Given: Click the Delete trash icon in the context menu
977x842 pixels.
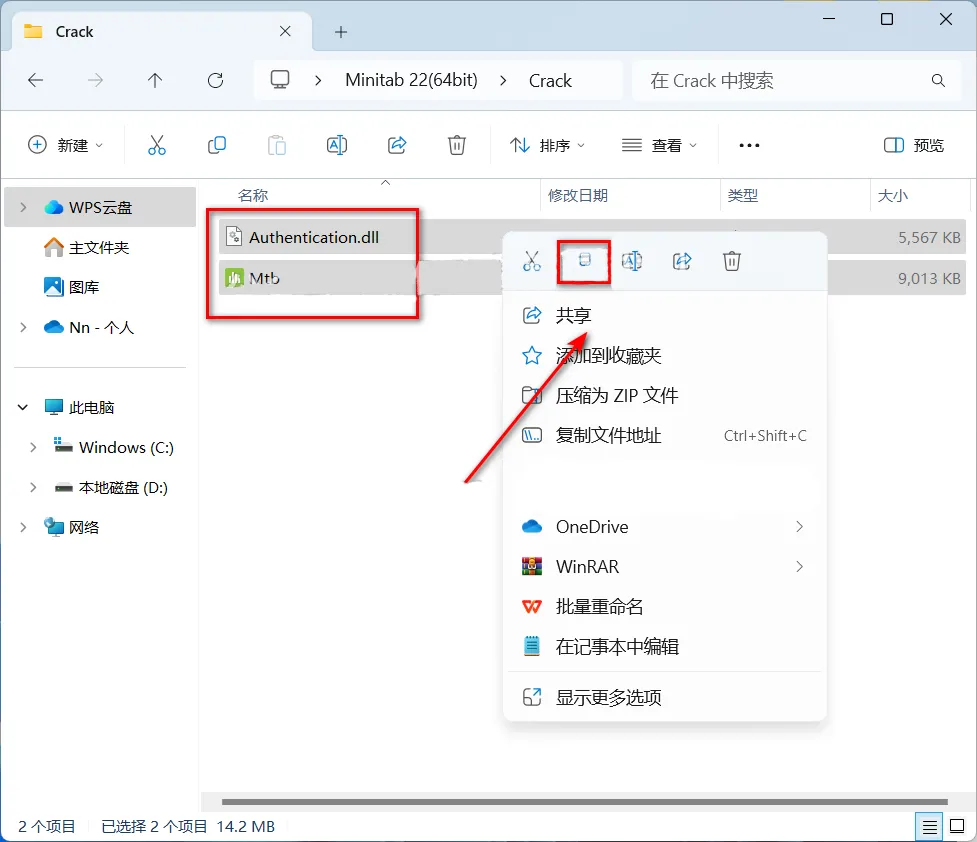Looking at the screenshot, I should [732, 261].
